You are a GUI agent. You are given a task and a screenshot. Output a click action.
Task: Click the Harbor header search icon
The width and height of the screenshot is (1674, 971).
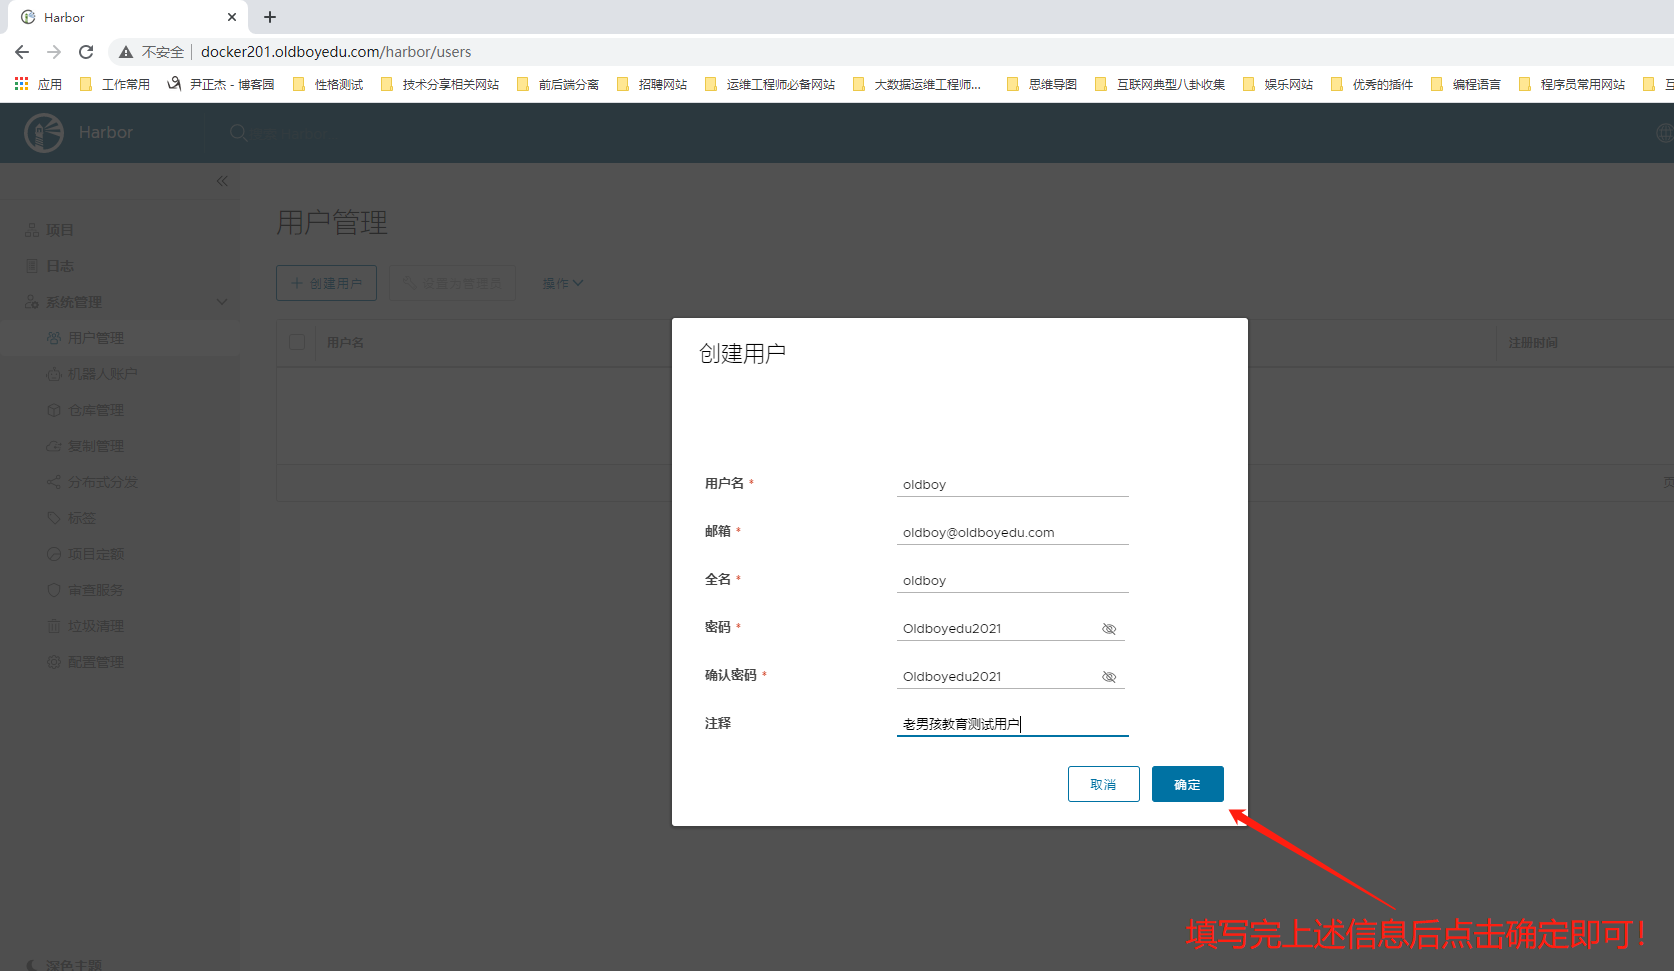(x=238, y=132)
